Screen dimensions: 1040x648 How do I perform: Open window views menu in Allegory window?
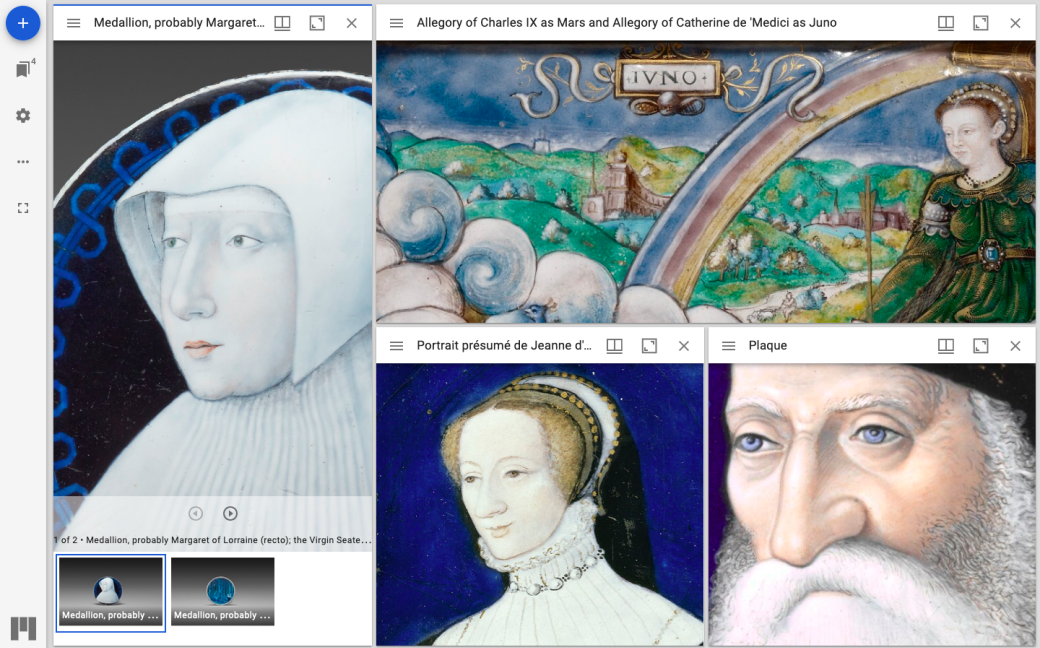click(x=946, y=23)
